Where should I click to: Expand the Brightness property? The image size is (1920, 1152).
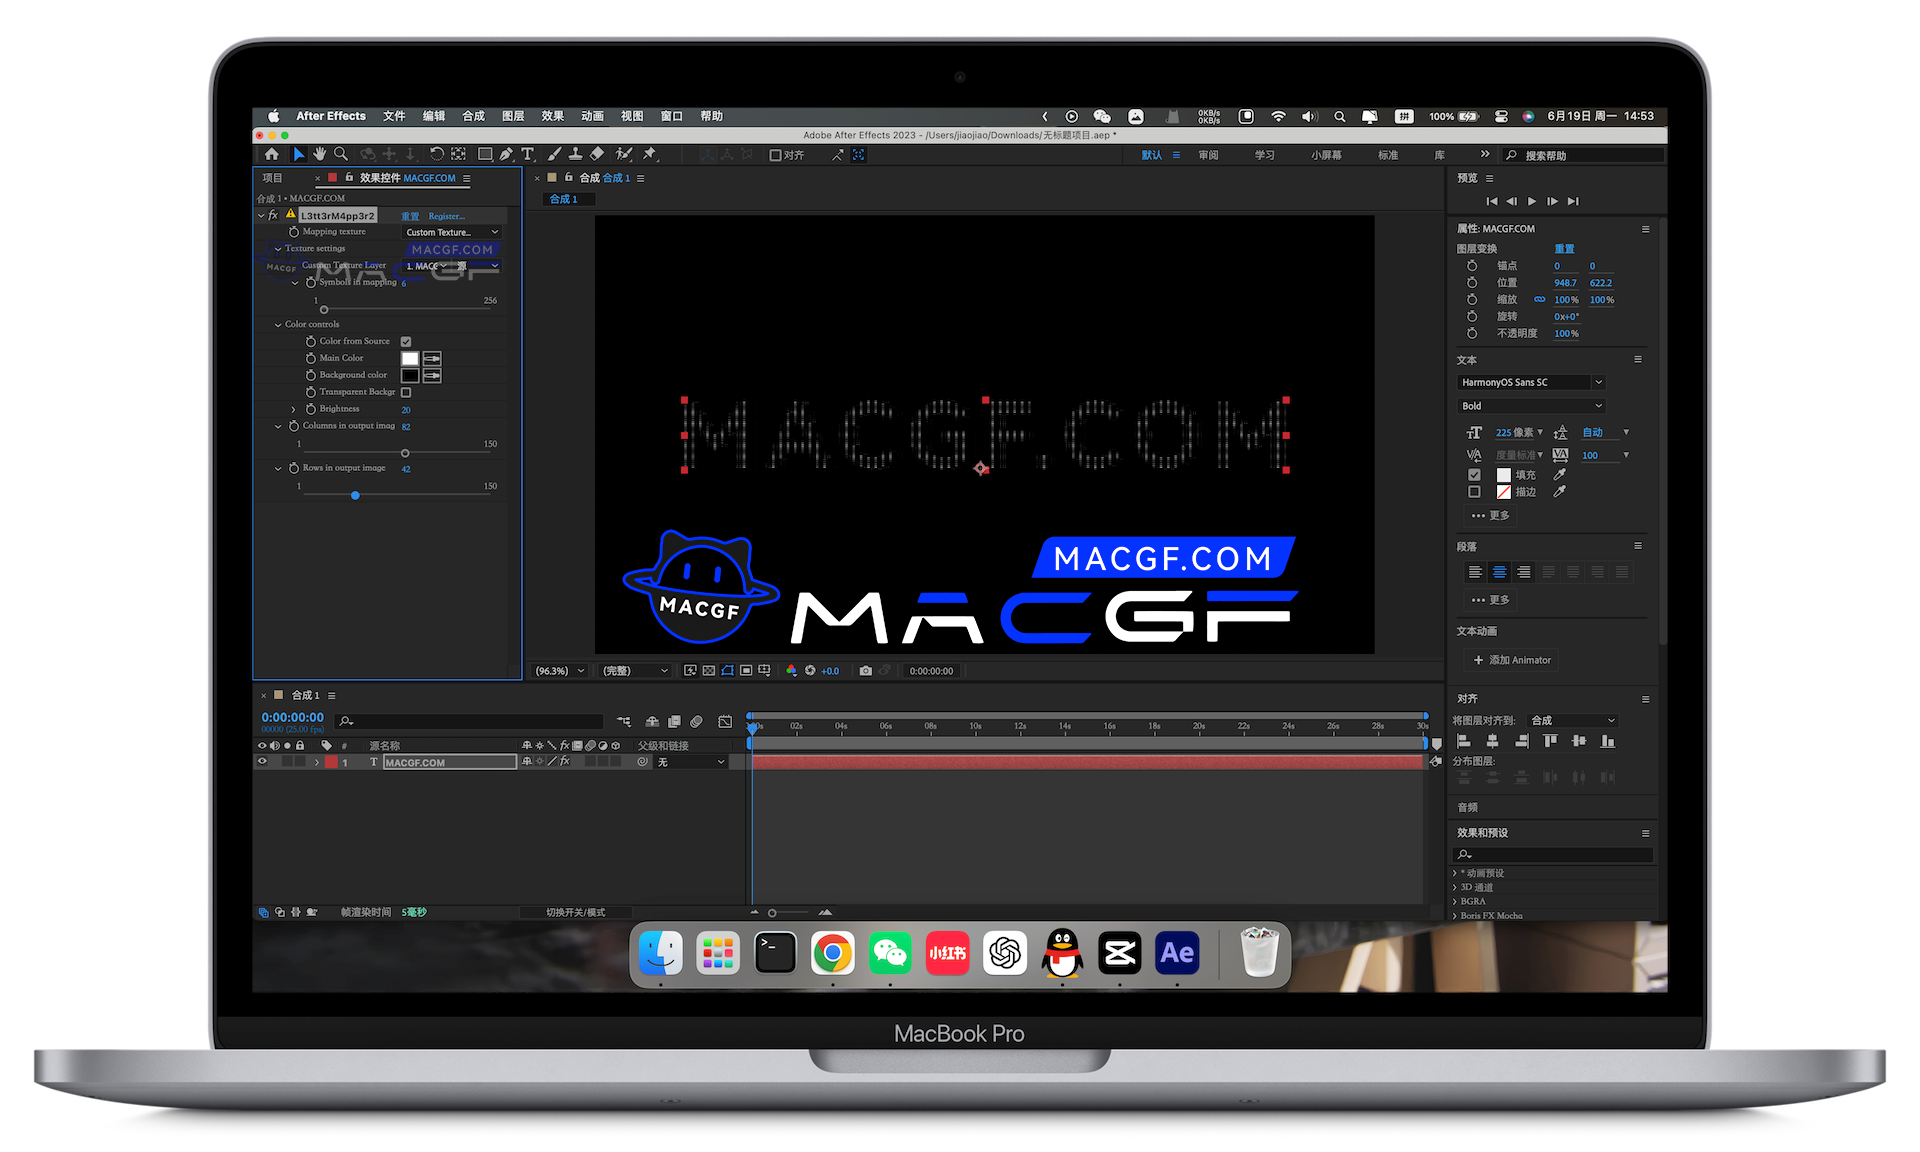click(x=293, y=409)
